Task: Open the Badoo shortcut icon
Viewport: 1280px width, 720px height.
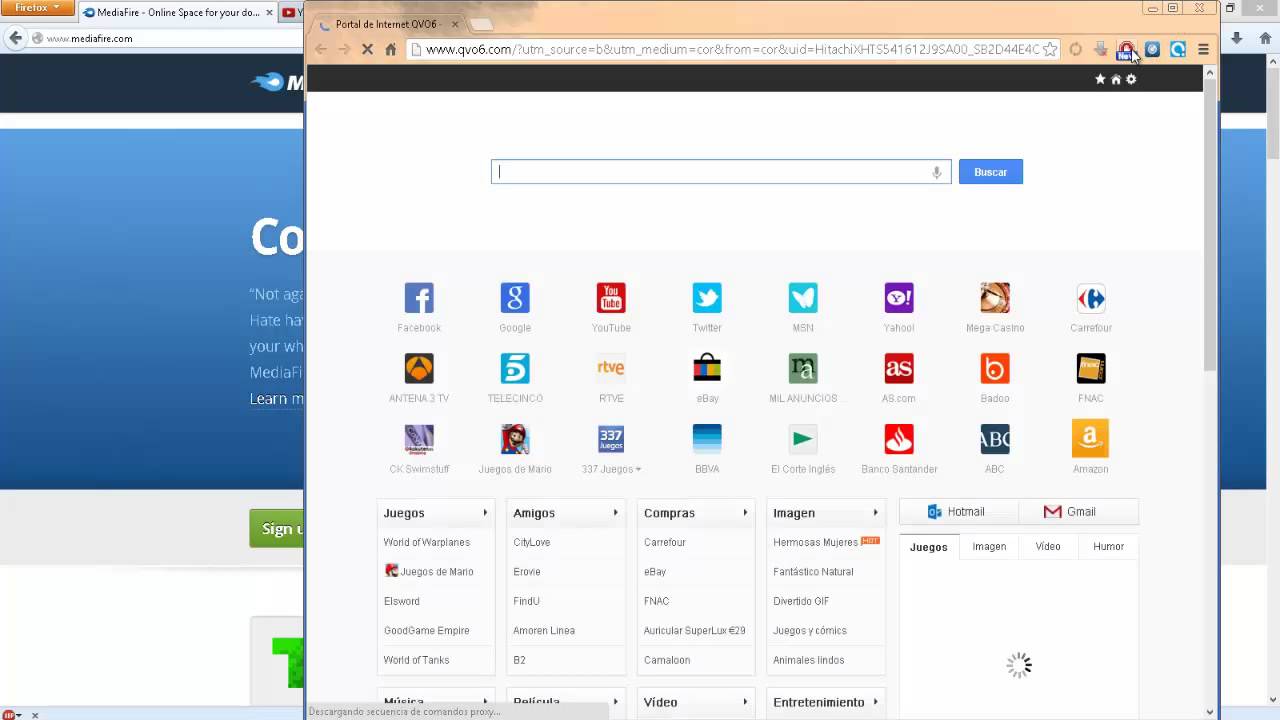Action: pos(995,368)
